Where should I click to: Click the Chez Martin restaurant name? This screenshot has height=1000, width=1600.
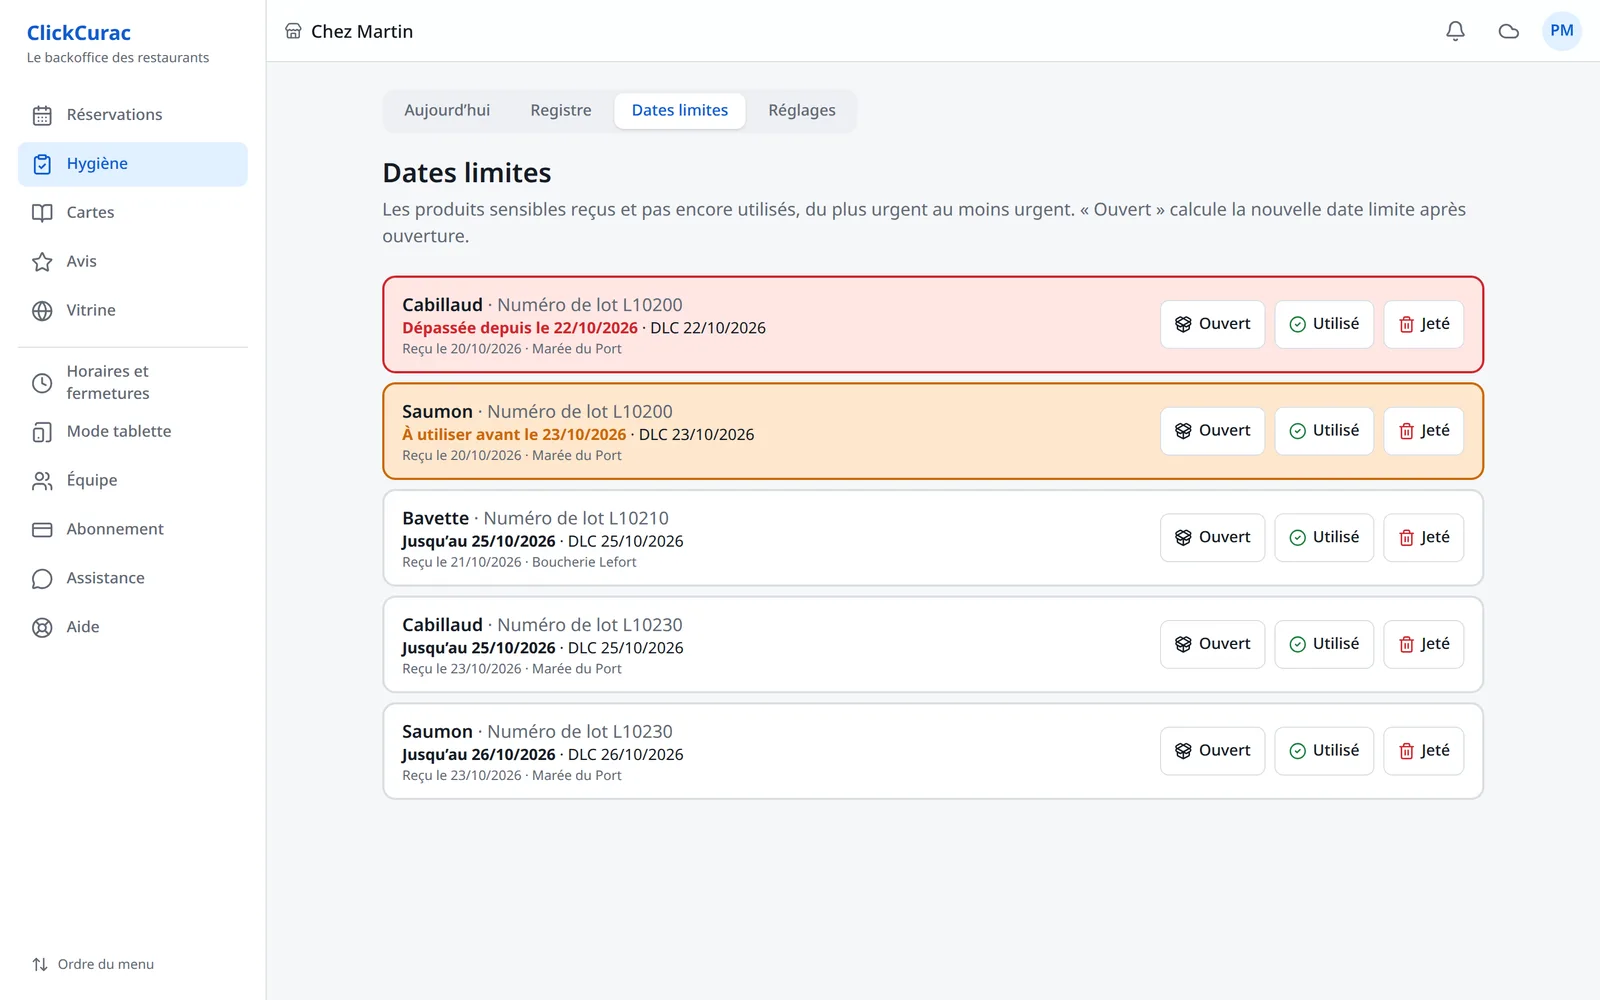tap(362, 31)
